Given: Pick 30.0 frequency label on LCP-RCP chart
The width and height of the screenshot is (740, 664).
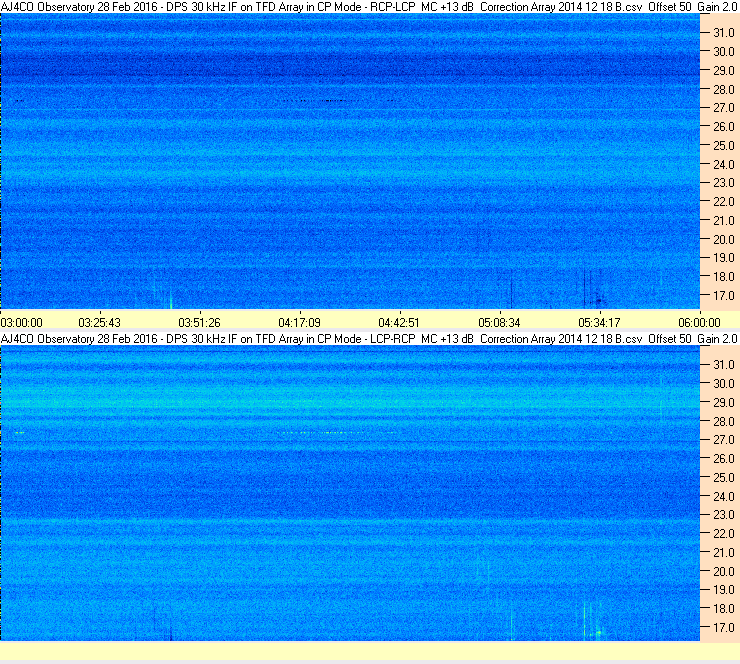Looking at the screenshot, I should pos(724,384).
